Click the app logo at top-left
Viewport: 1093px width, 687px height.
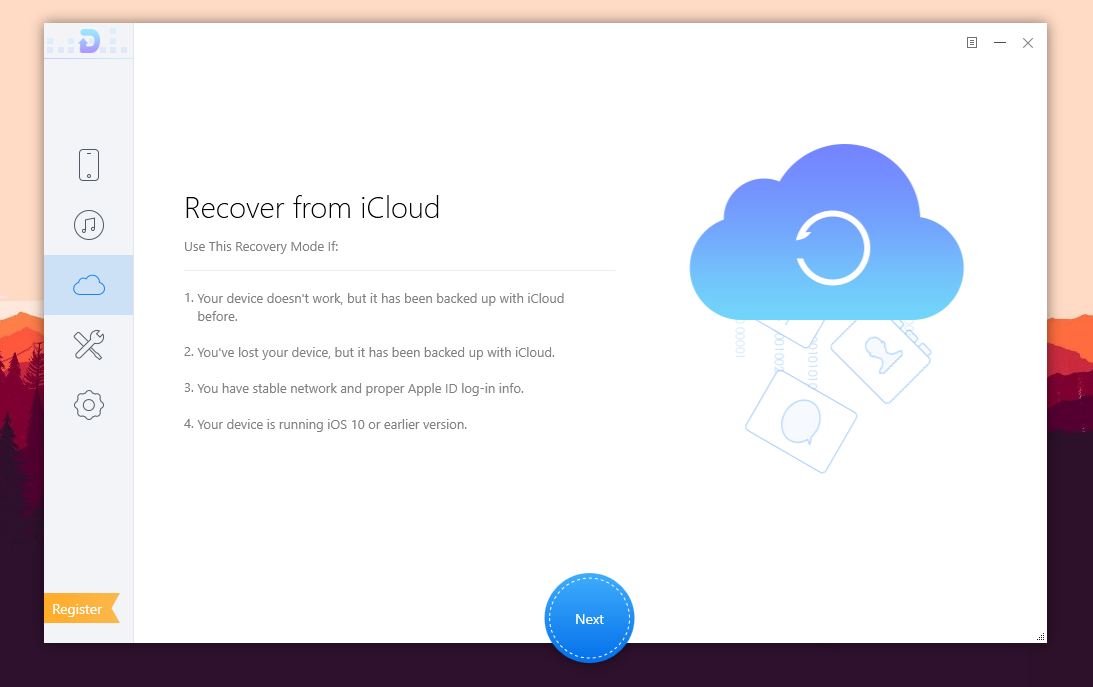[89, 41]
